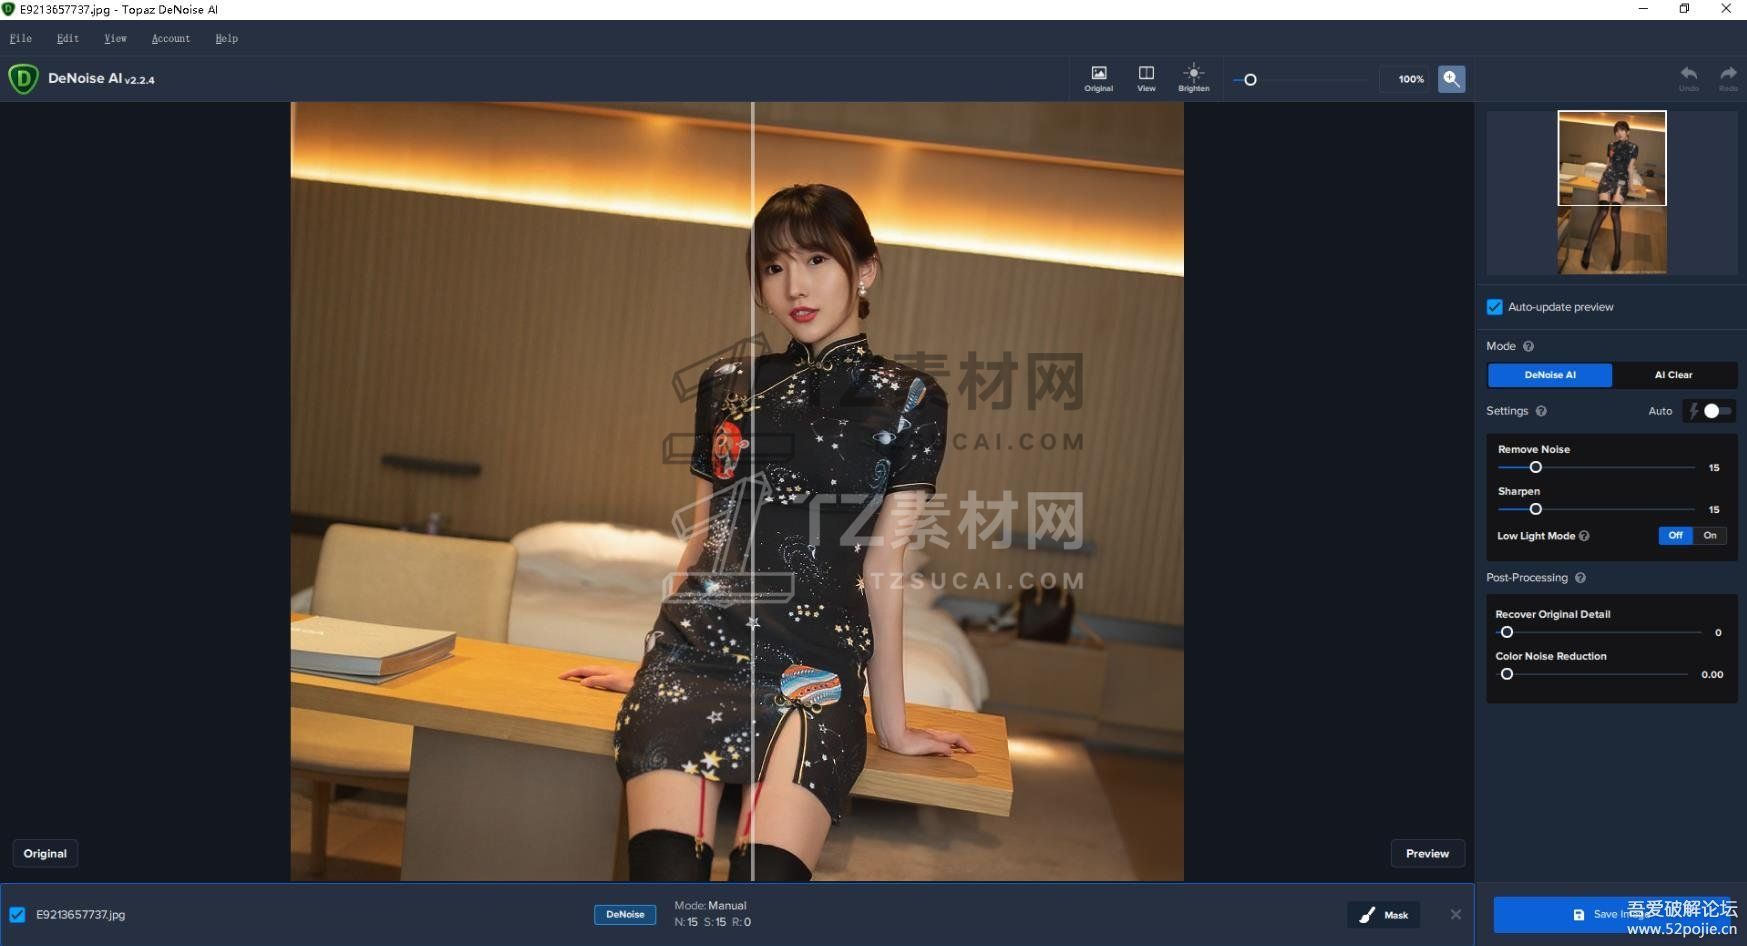The width and height of the screenshot is (1747, 946).
Task: Restore down the application window
Action: 1684,9
